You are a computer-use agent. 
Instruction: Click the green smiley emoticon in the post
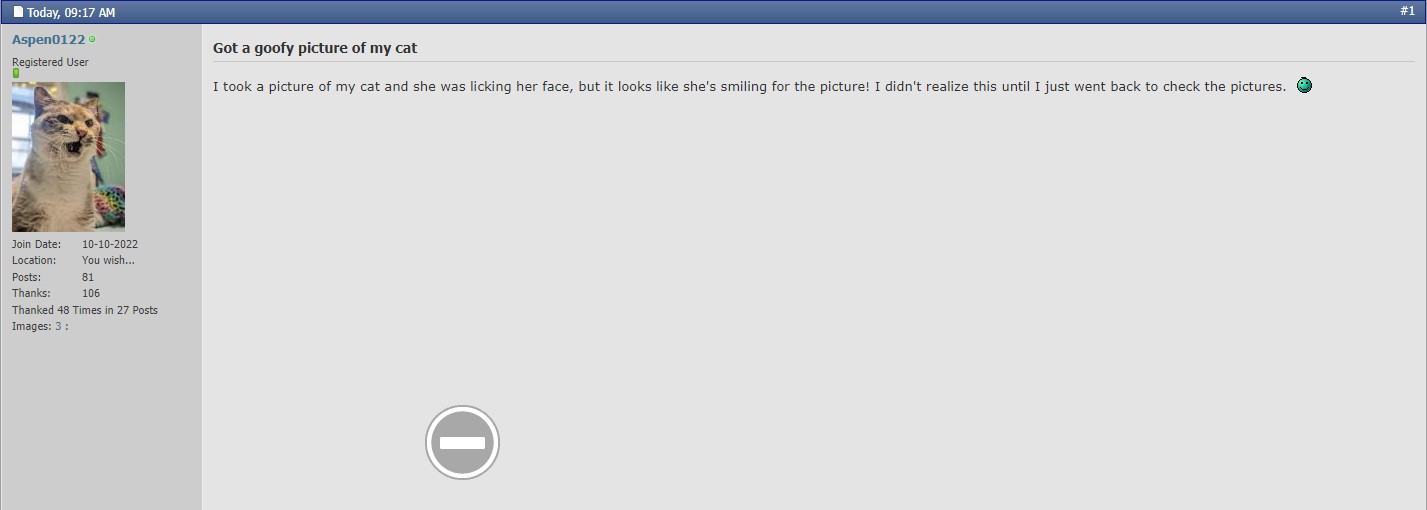click(1304, 85)
